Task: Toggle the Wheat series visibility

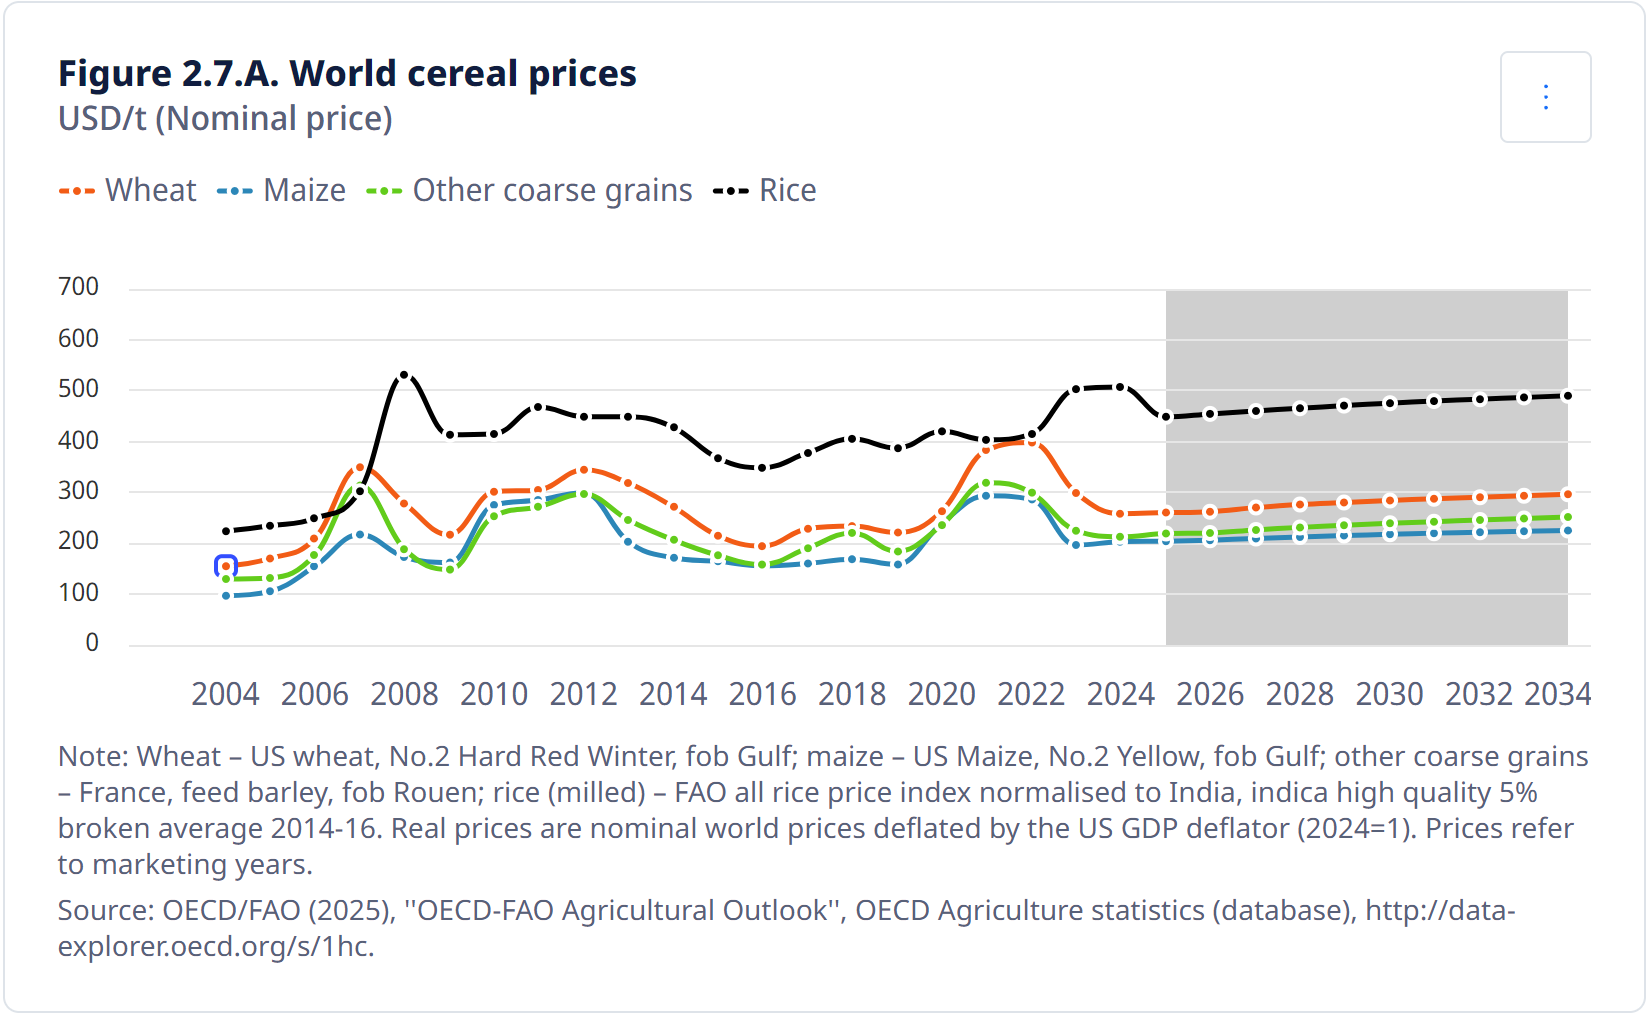Action: click(x=150, y=189)
